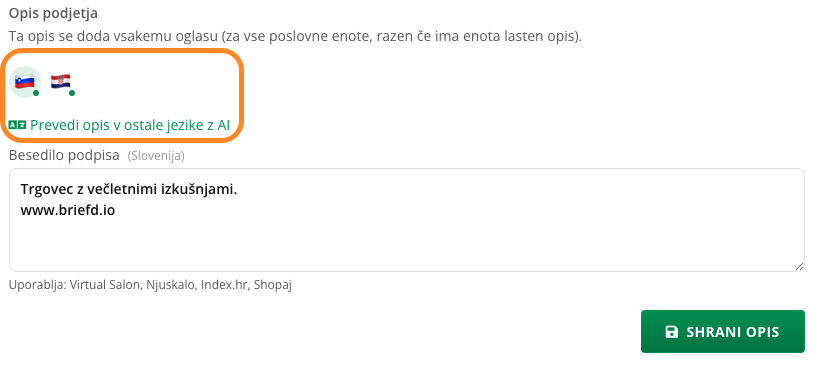Save description with SHRANI OPIS button
The height and width of the screenshot is (368, 829).
click(723, 332)
